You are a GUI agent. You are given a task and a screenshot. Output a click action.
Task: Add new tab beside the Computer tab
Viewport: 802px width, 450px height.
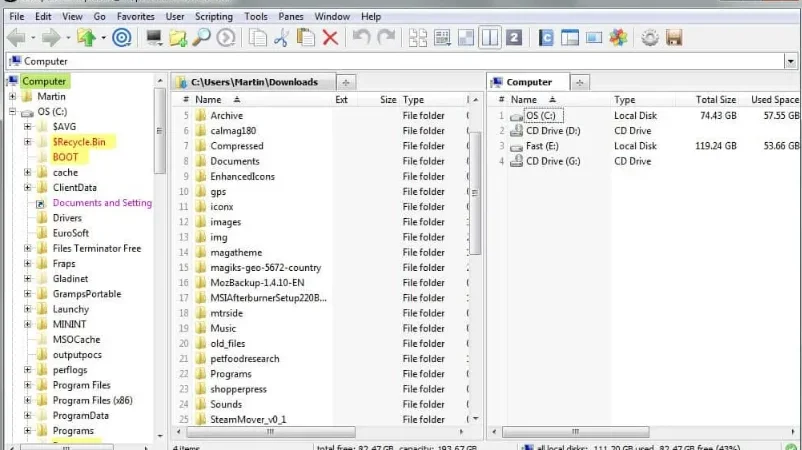[x=580, y=82]
